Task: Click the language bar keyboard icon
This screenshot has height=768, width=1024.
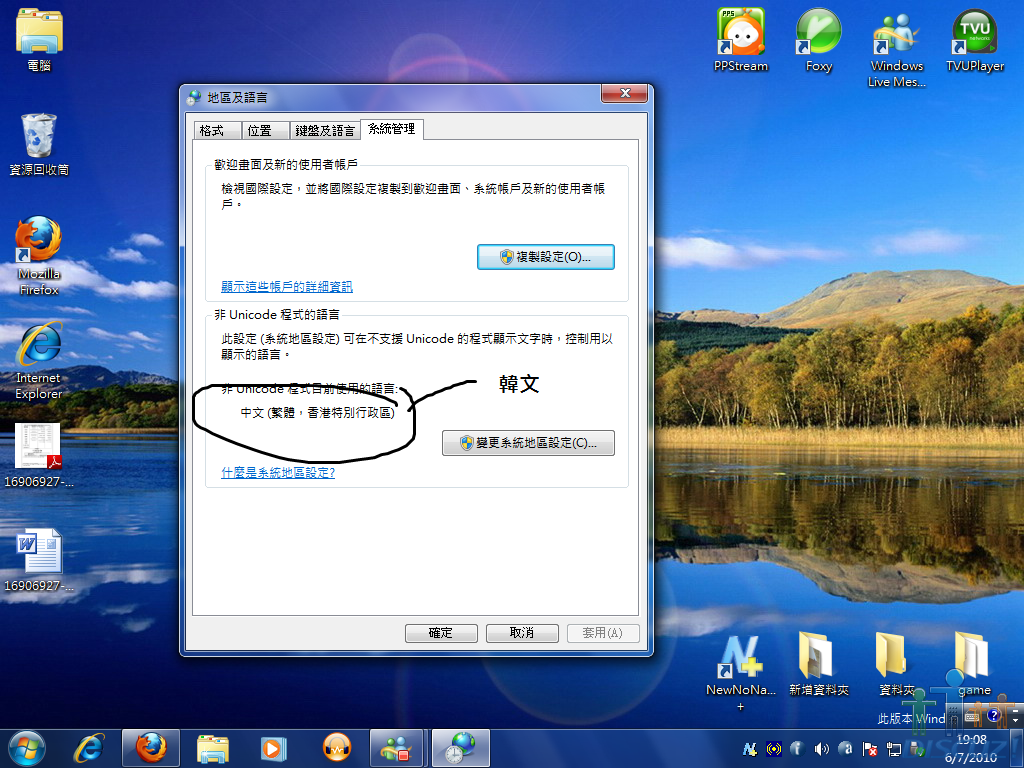Action: click(972, 716)
